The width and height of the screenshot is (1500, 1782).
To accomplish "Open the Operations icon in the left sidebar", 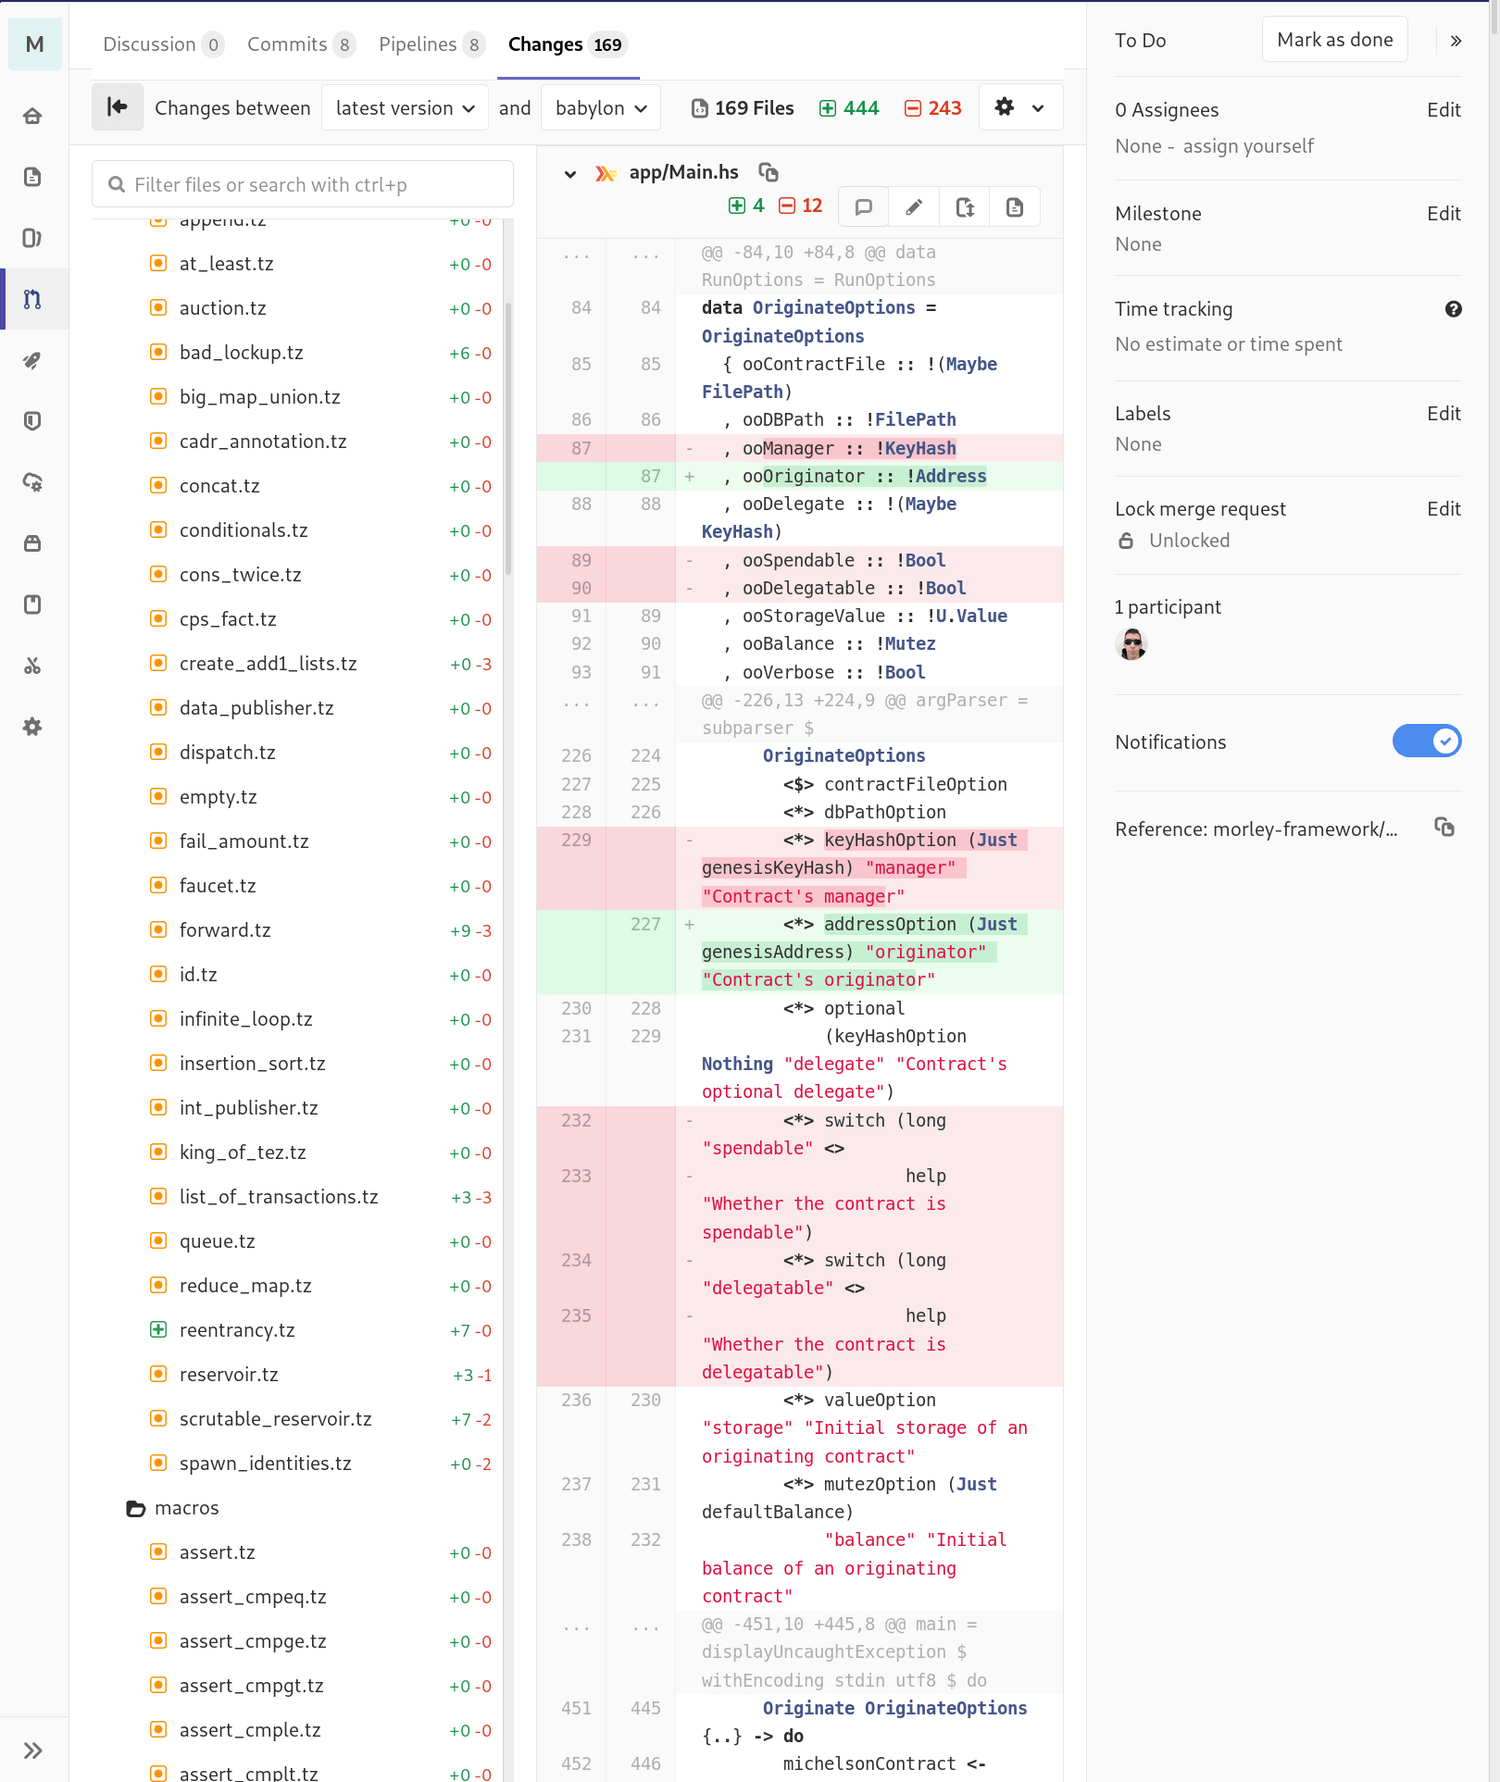I will (x=32, y=482).
